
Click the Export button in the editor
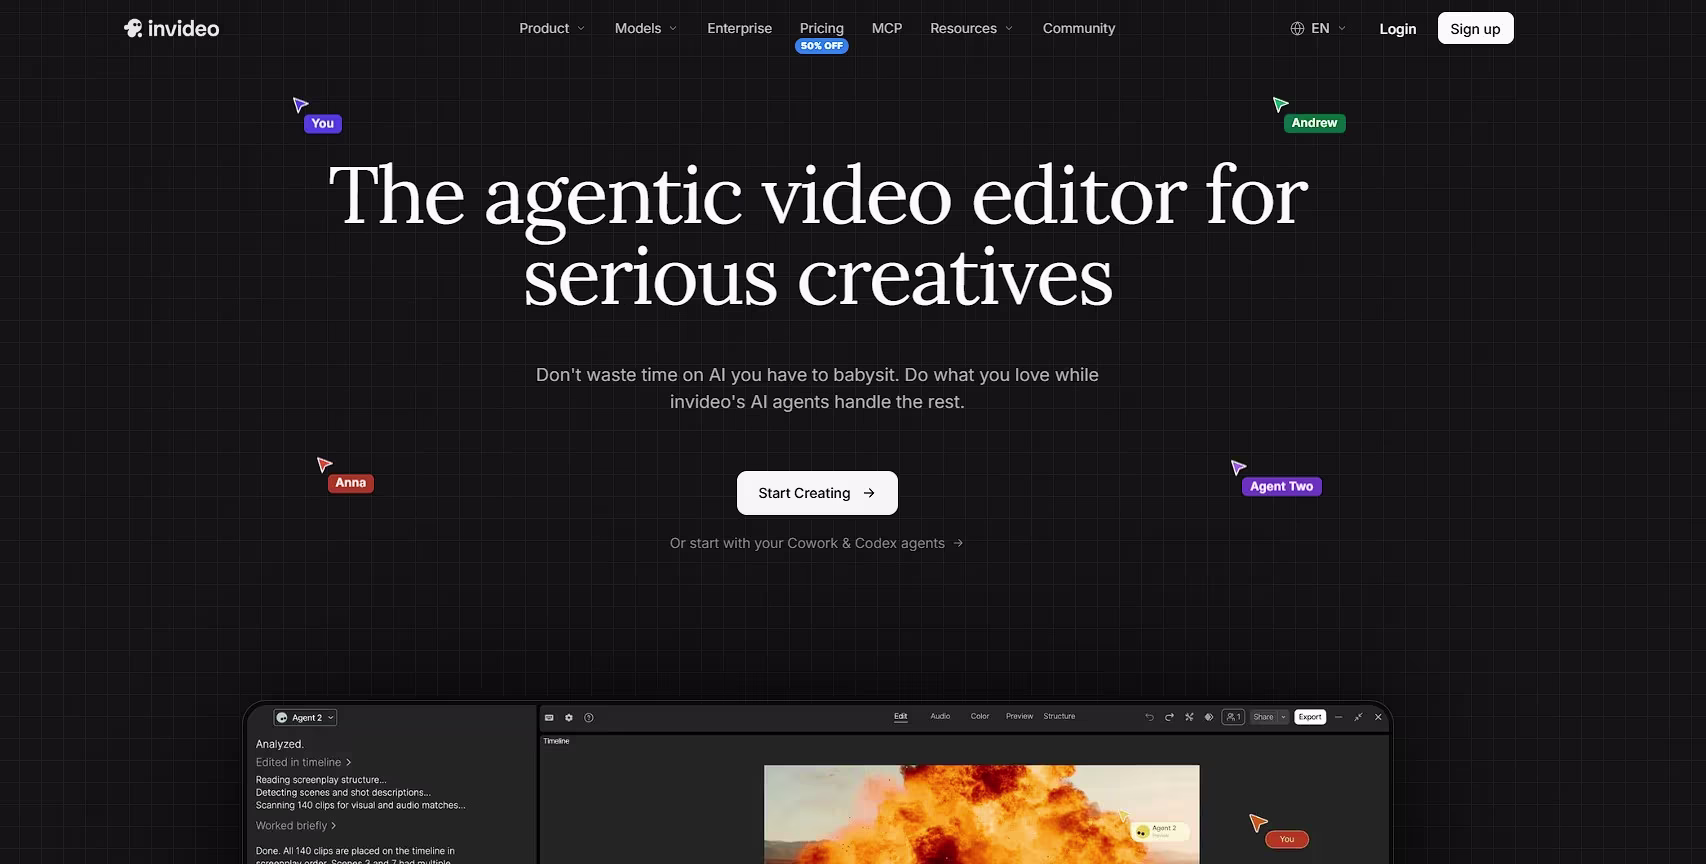1310,717
